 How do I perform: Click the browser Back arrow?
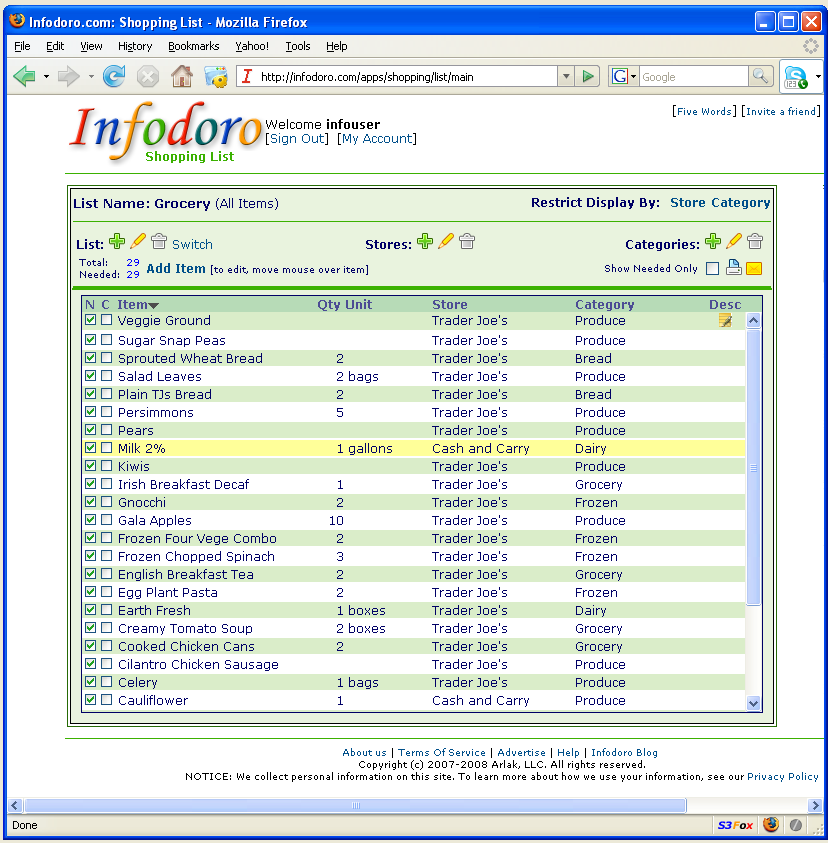[25, 76]
